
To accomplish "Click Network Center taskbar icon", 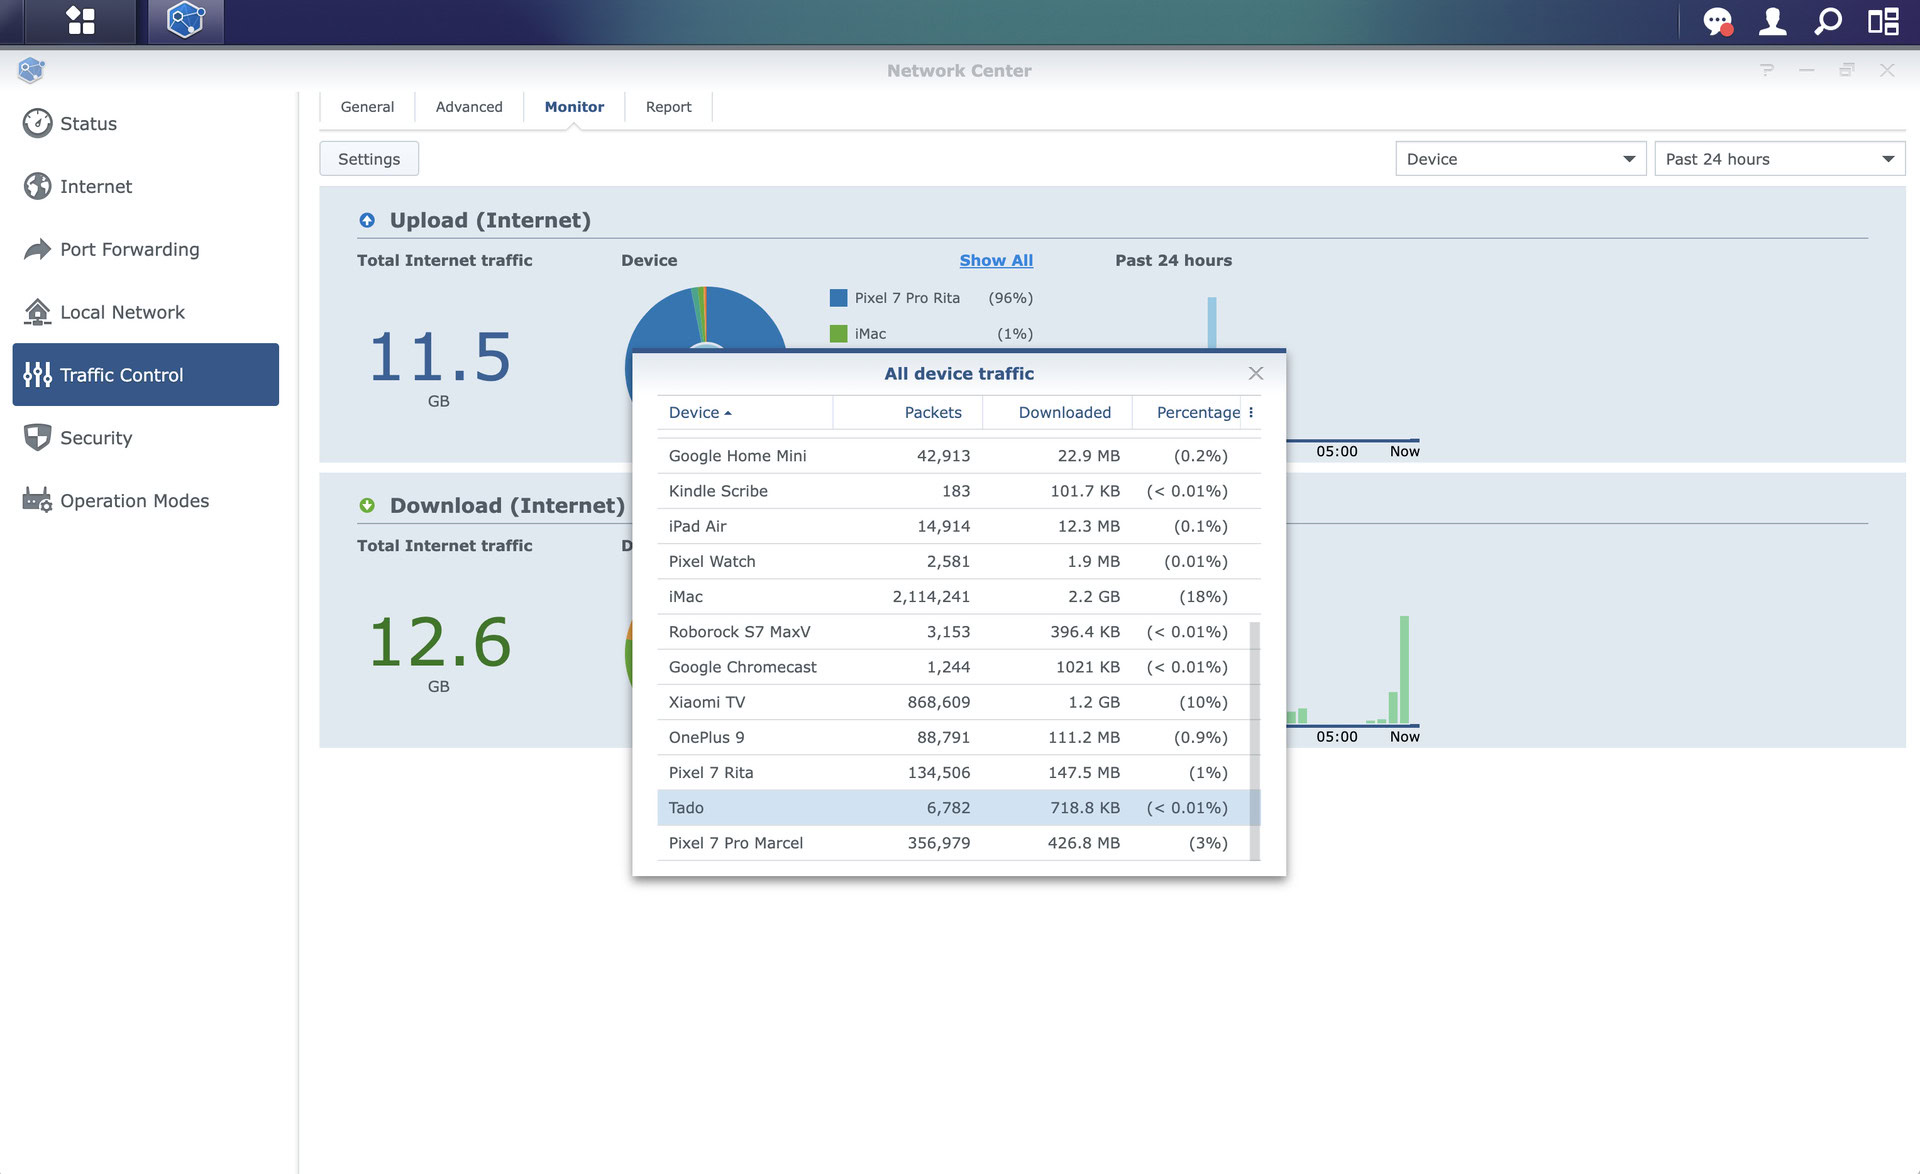I will point(186,21).
